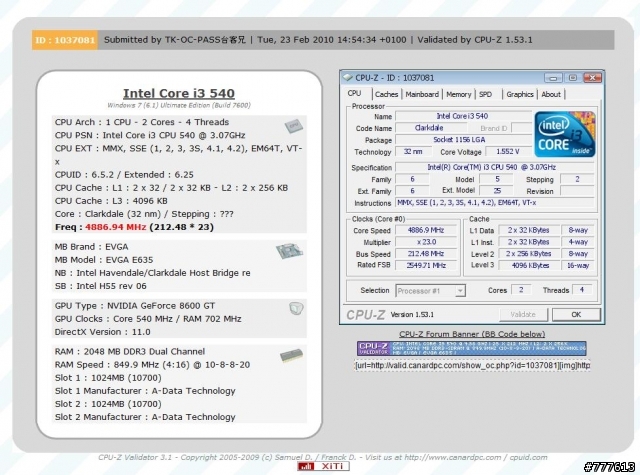Click the motherboard icon beside MB Brand
This screenshot has width=640, height=475.
pos(289,251)
